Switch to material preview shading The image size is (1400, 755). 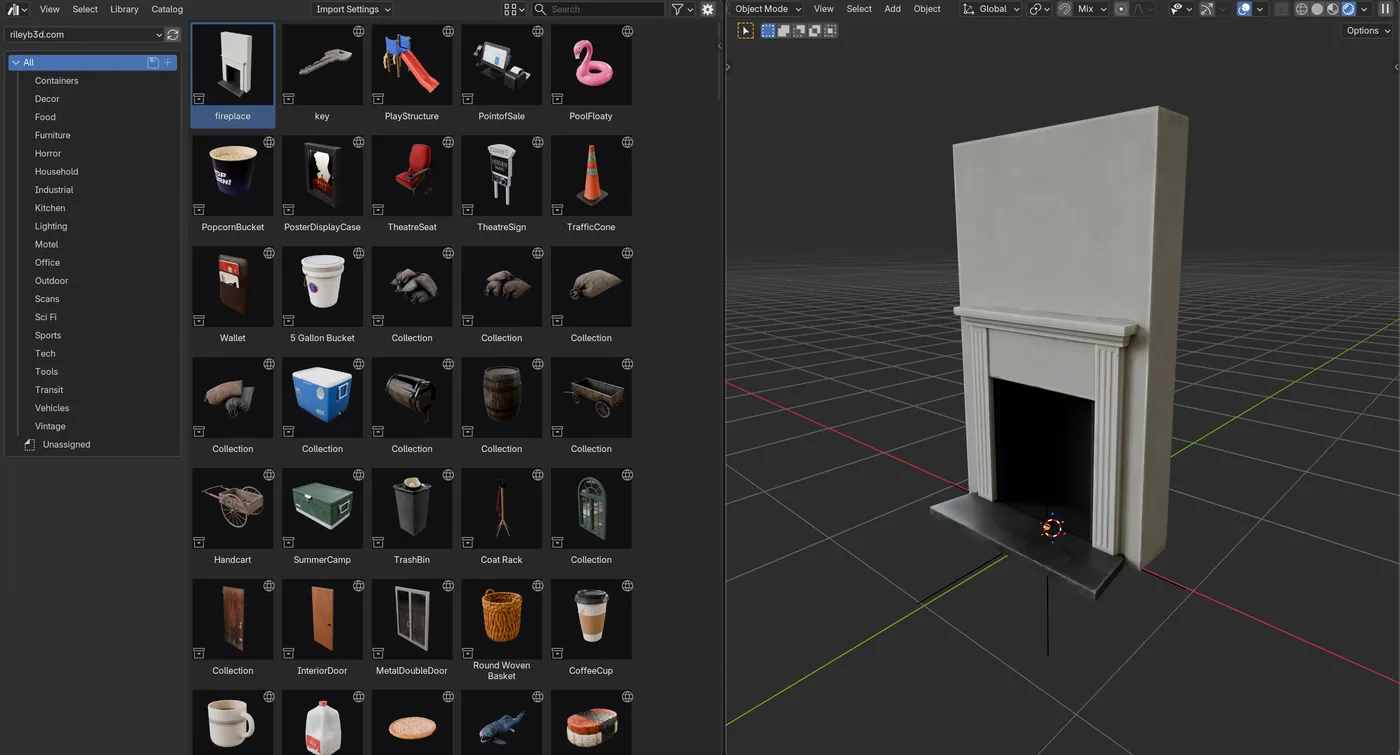1333,9
